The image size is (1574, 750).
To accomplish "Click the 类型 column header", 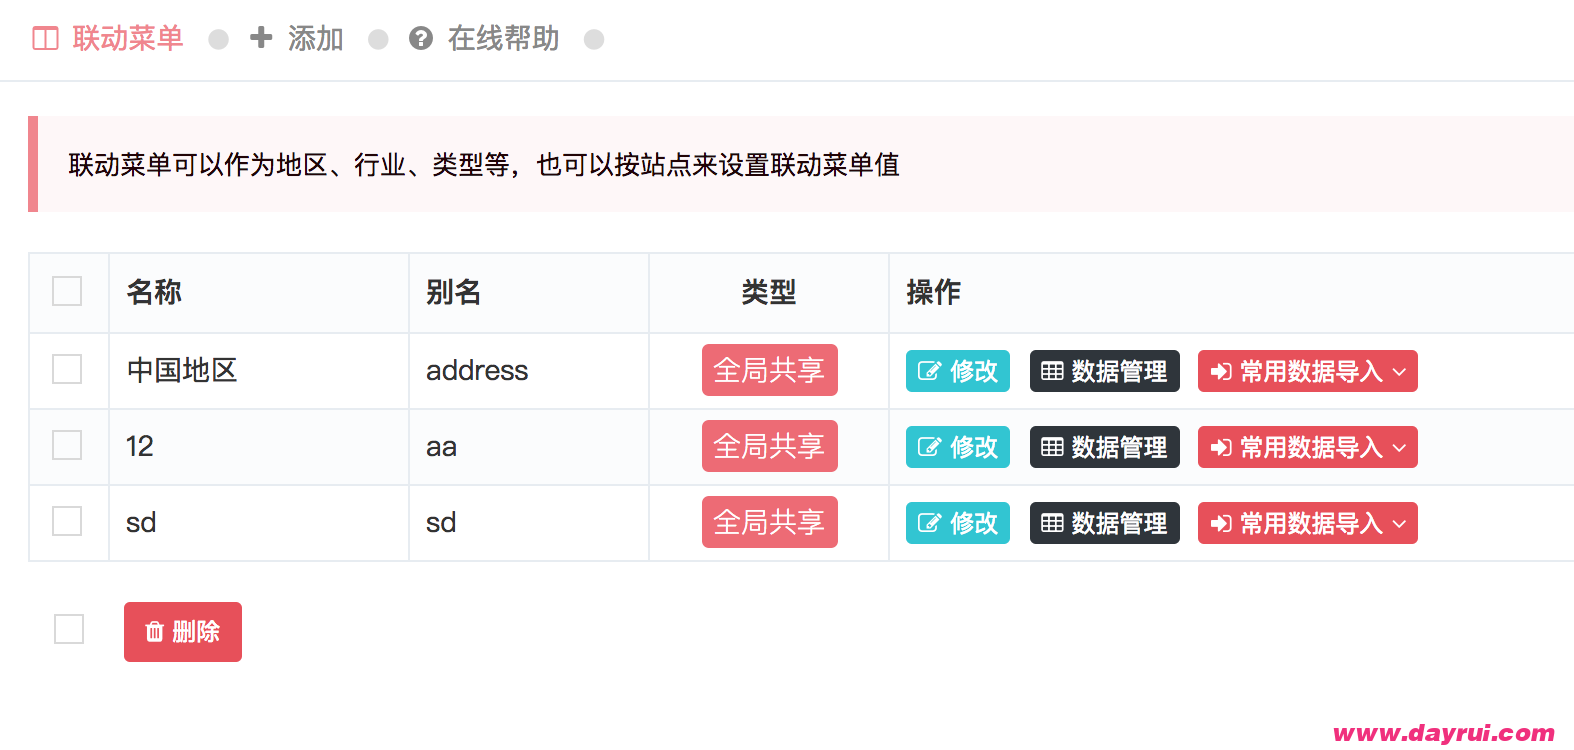I will pyautogui.click(x=769, y=293).
